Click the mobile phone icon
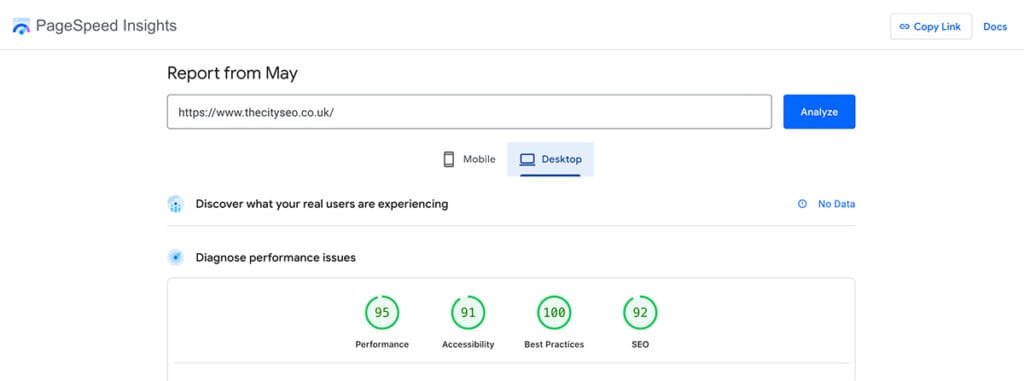 point(449,159)
